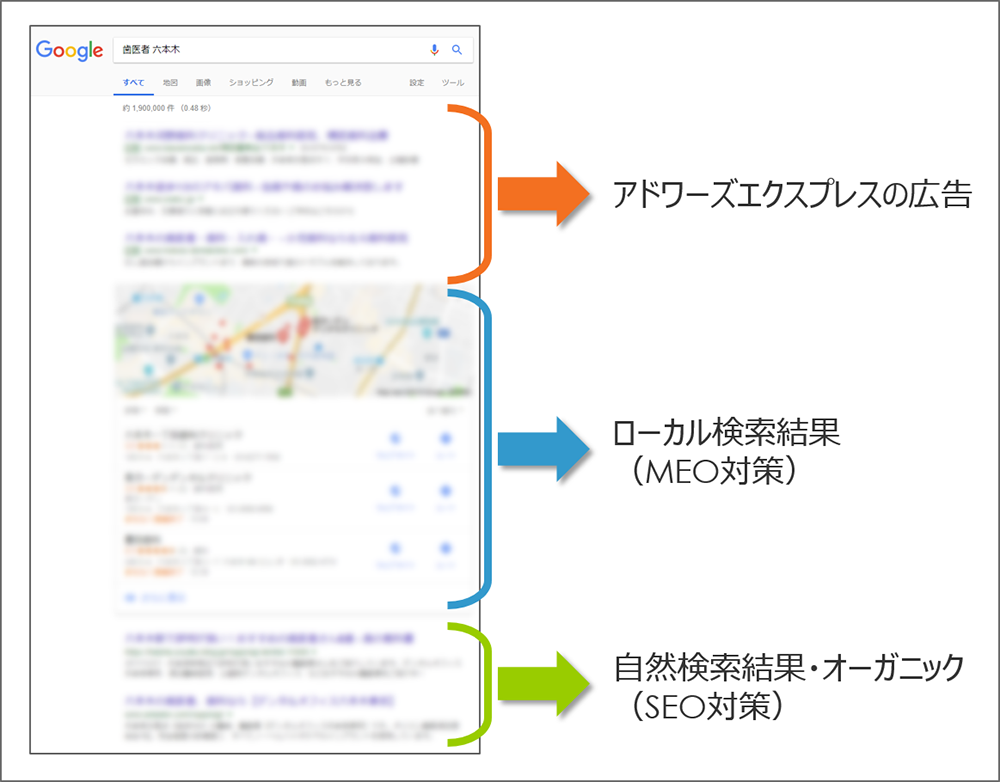This screenshot has width=1000, height=782.
Task: Click the 約 1,900,000 件 result count text
Action: point(166,108)
